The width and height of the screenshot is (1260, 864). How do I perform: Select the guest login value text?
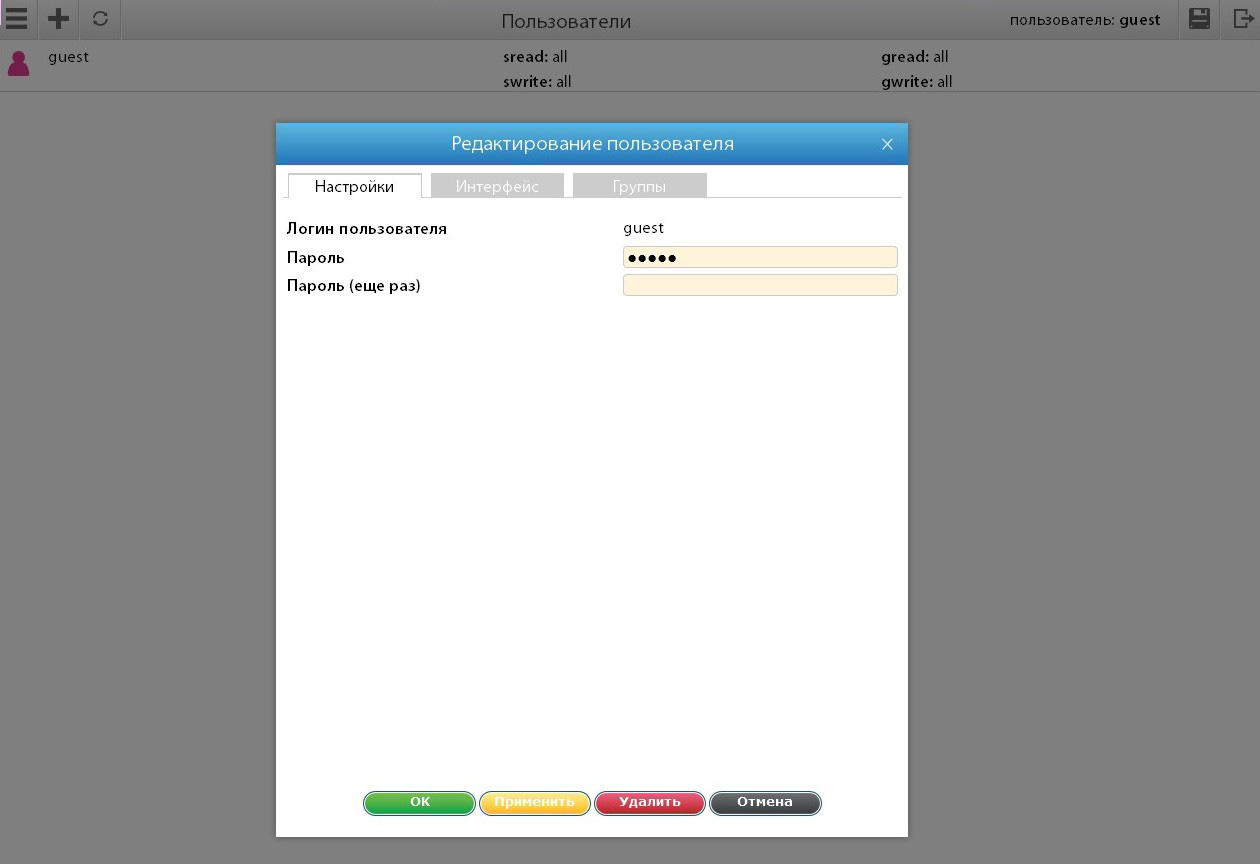click(643, 228)
